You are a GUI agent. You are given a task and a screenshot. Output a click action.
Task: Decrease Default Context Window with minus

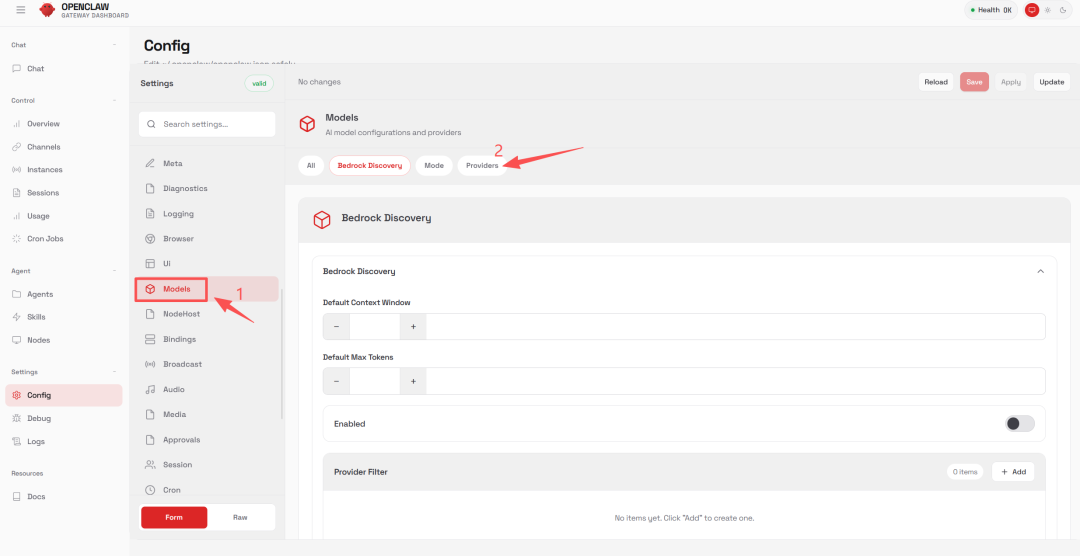[336, 327]
